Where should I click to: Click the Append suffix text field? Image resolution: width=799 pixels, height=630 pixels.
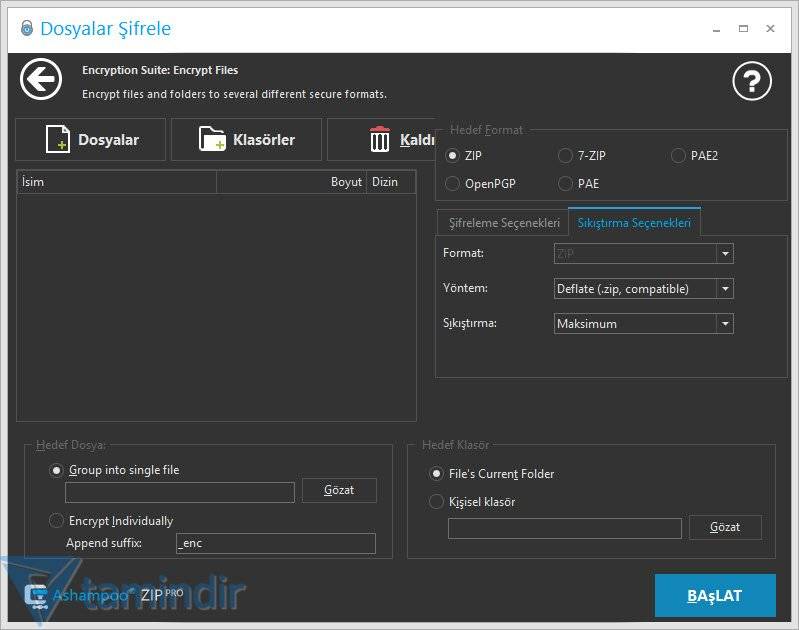click(275, 543)
